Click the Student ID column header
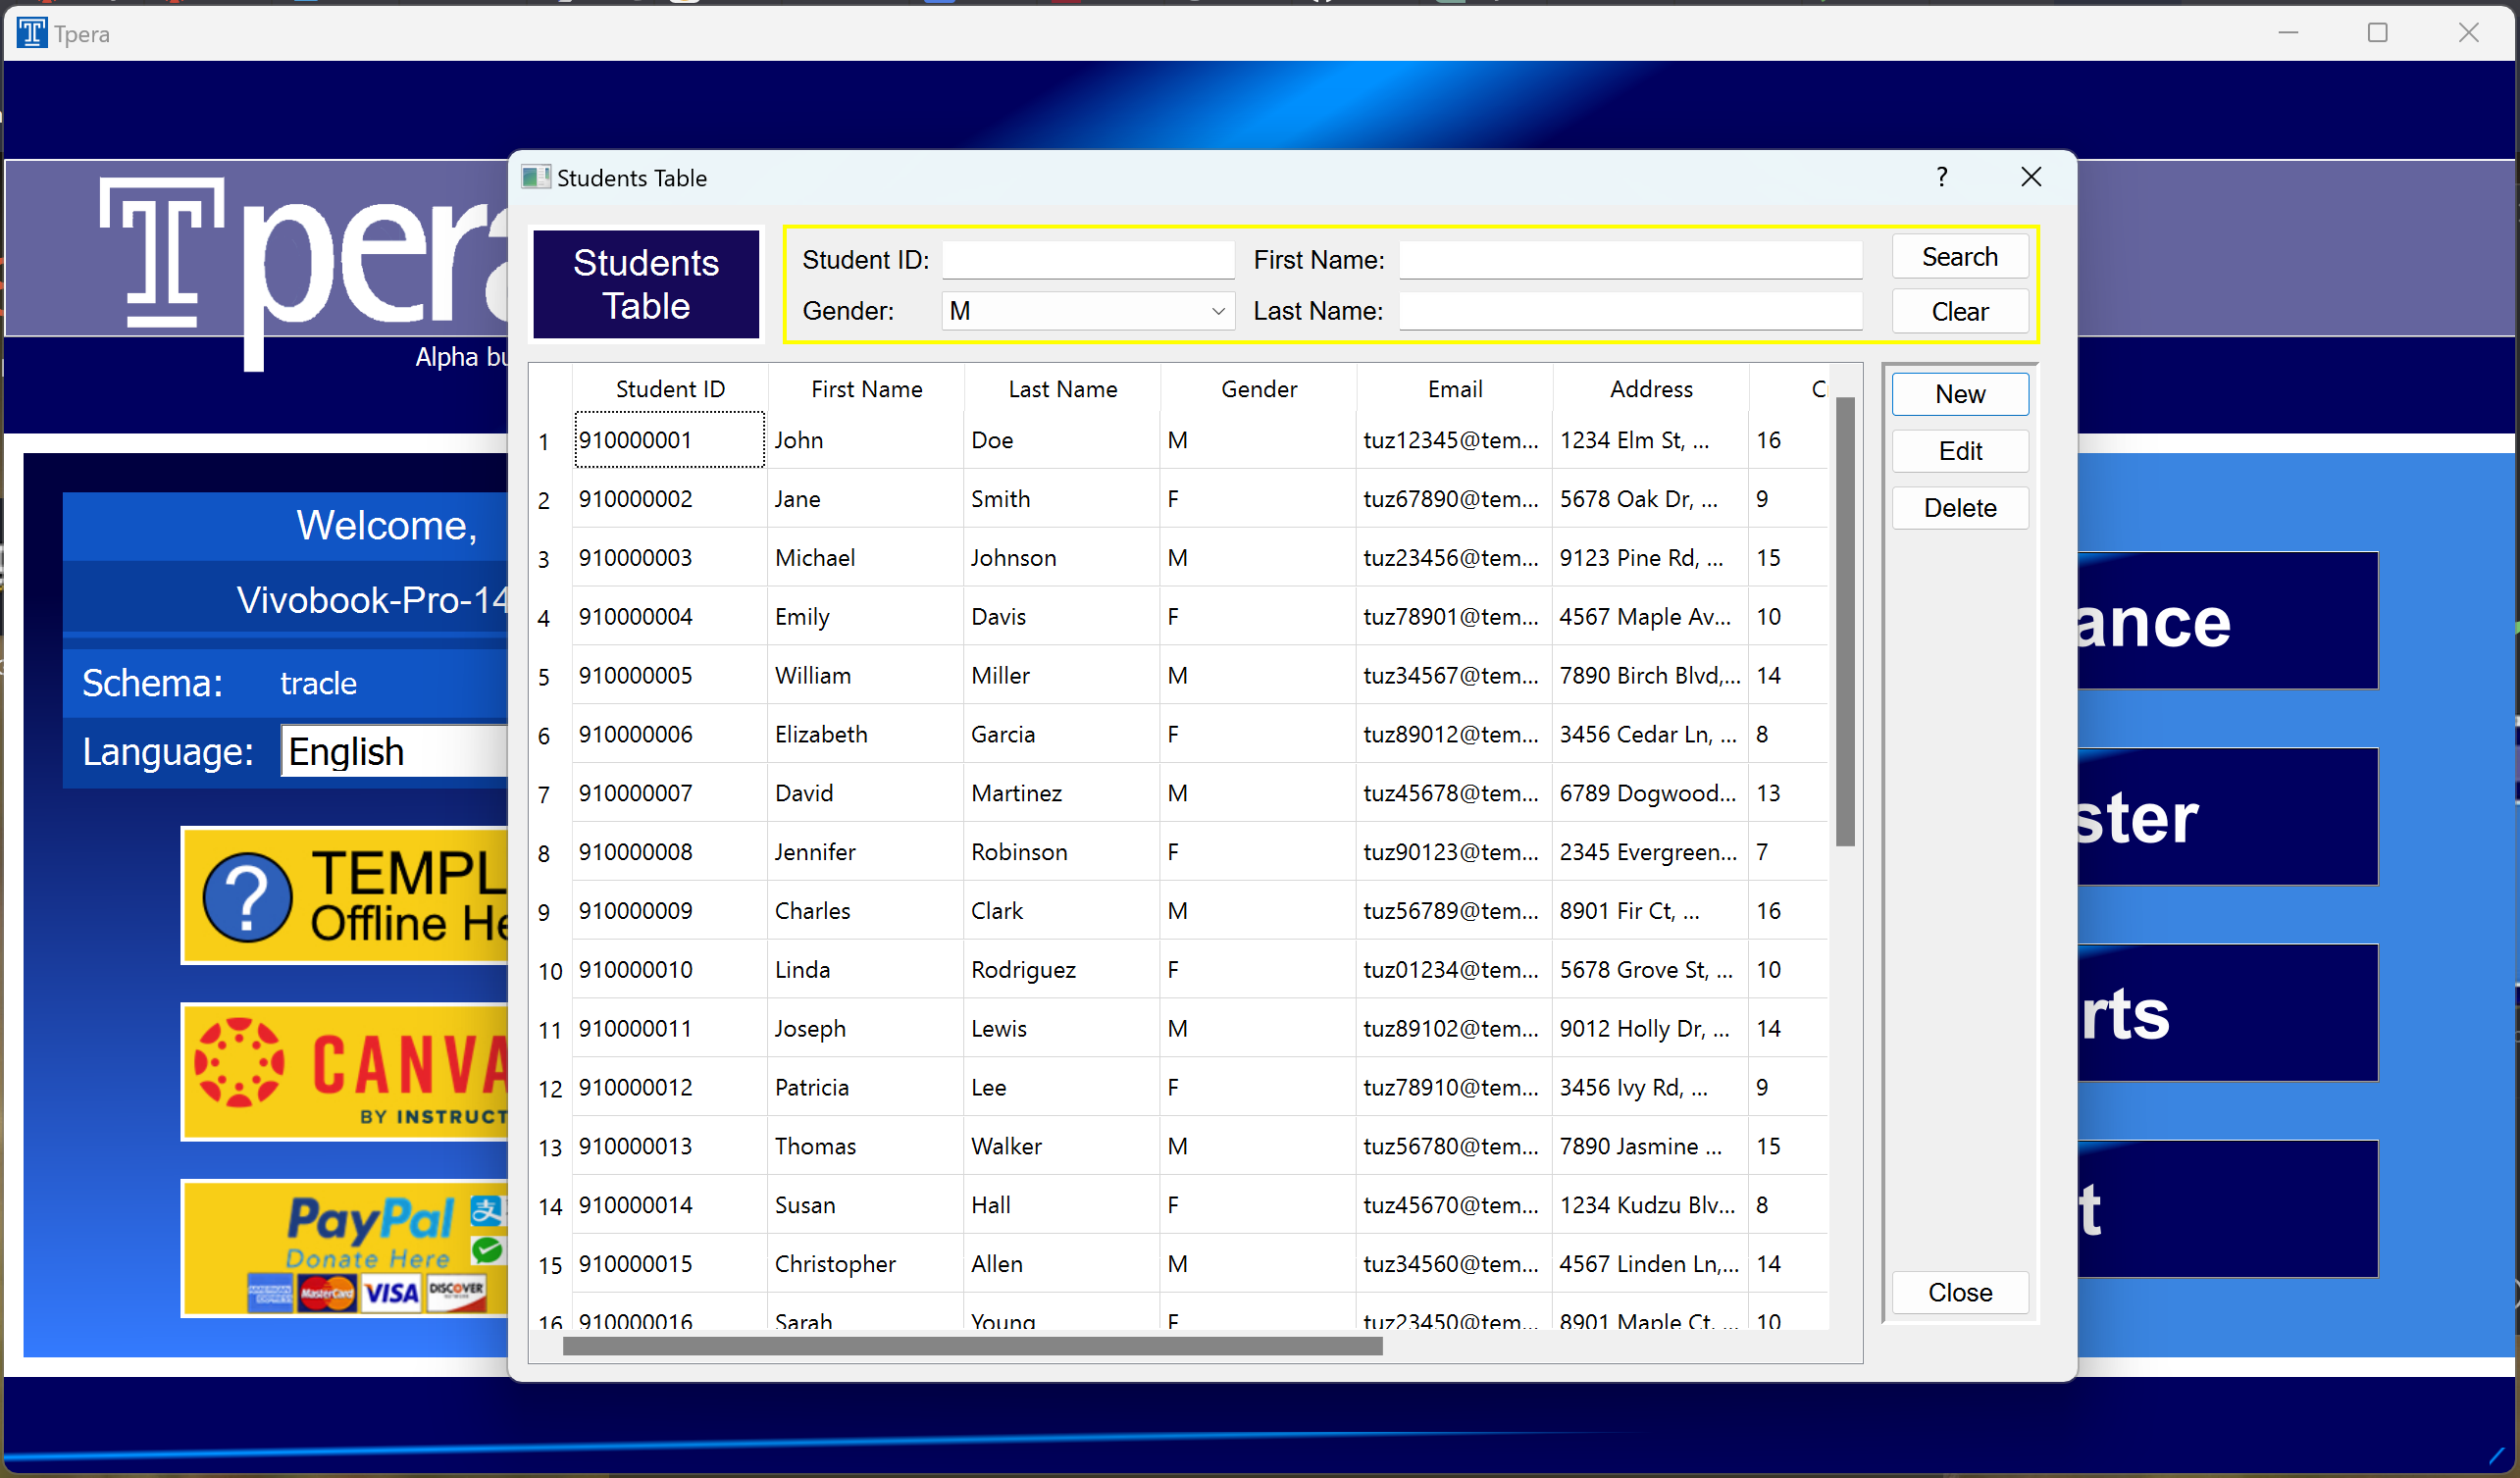The width and height of the screenshot is (2520, 1478). click(x=670, y=389)
